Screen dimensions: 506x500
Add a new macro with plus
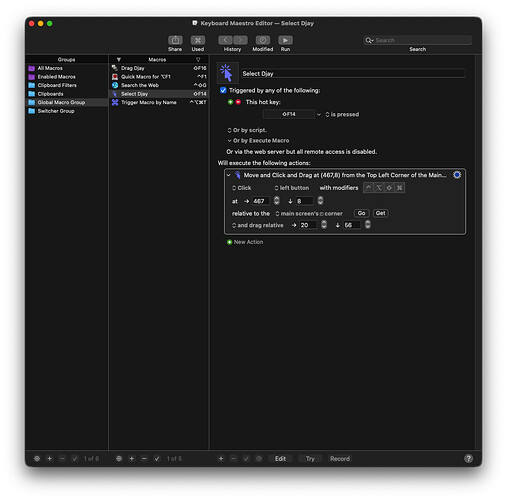[x=132, y=459]
